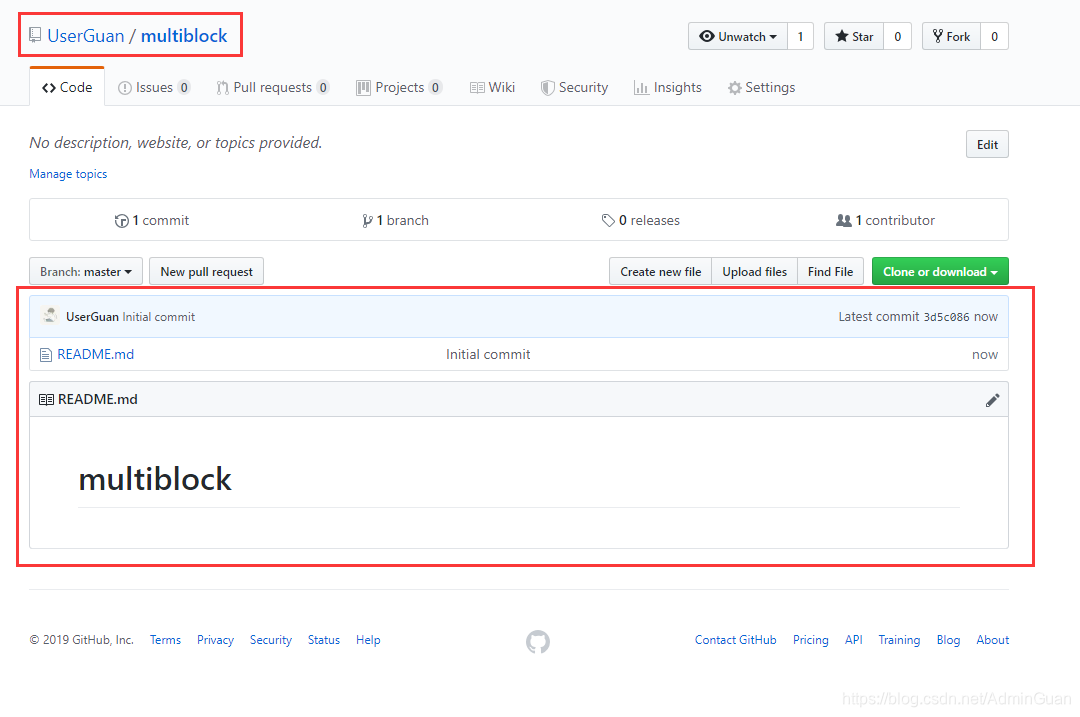Open the About footer link
The image size is (1080, 717).
pyautogui.click(x=993, y=640)
